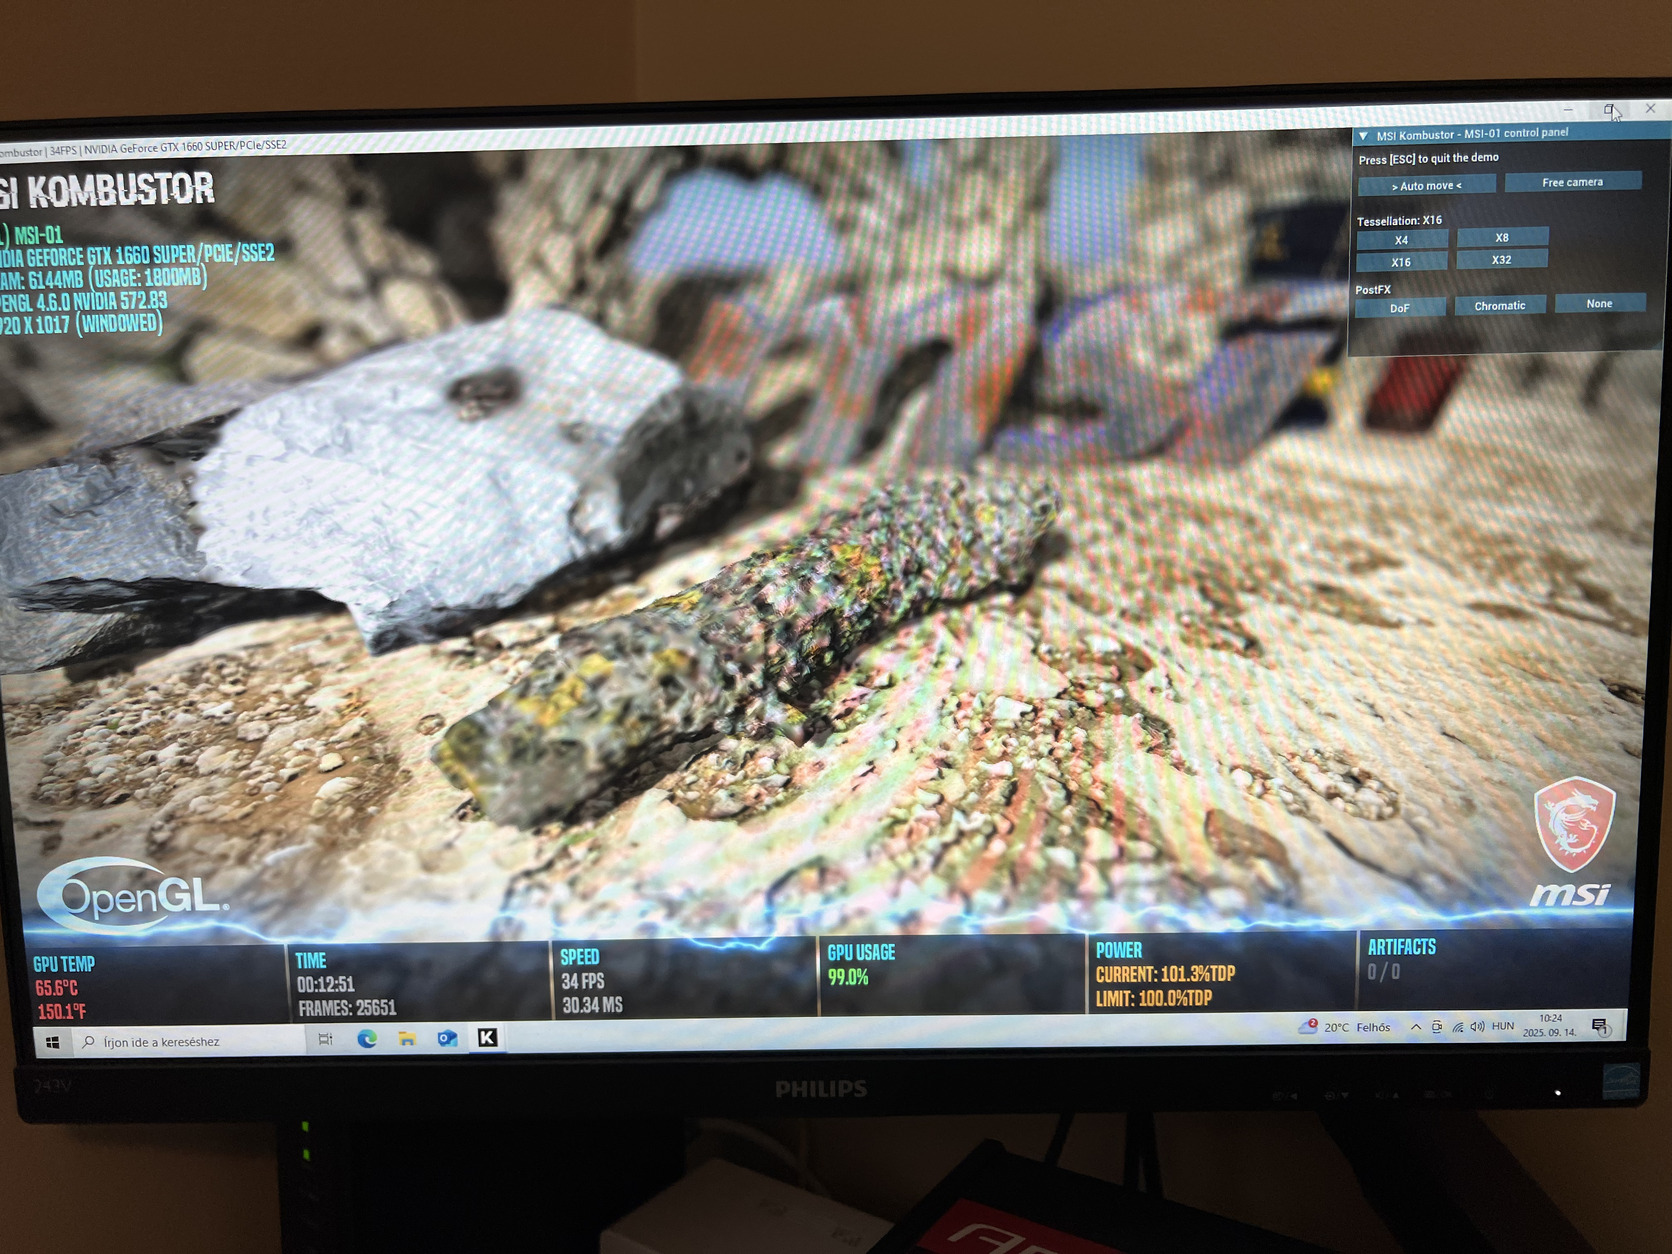
Task: Click the GPU TEMP 65.6°C reading
Action: [x=56, y=988]
